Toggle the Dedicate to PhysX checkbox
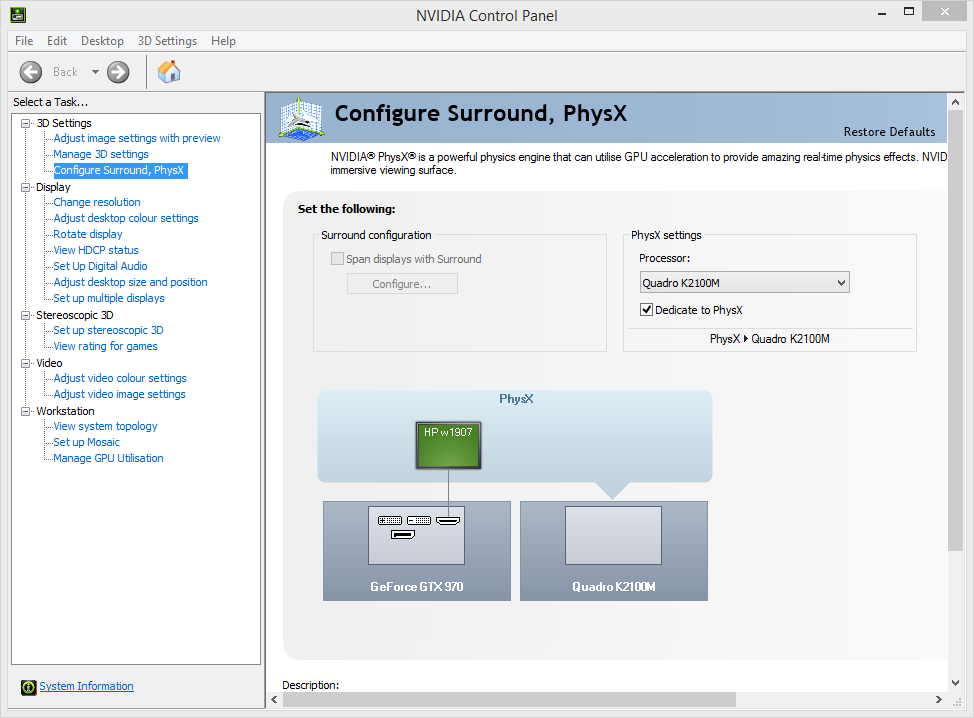974x718 pixels. point(647,309)
